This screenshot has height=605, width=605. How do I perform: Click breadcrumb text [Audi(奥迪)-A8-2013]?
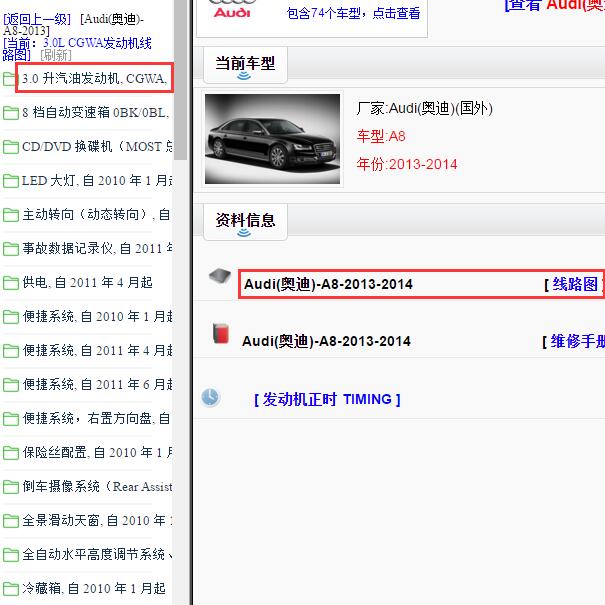[x=73, y=24]
